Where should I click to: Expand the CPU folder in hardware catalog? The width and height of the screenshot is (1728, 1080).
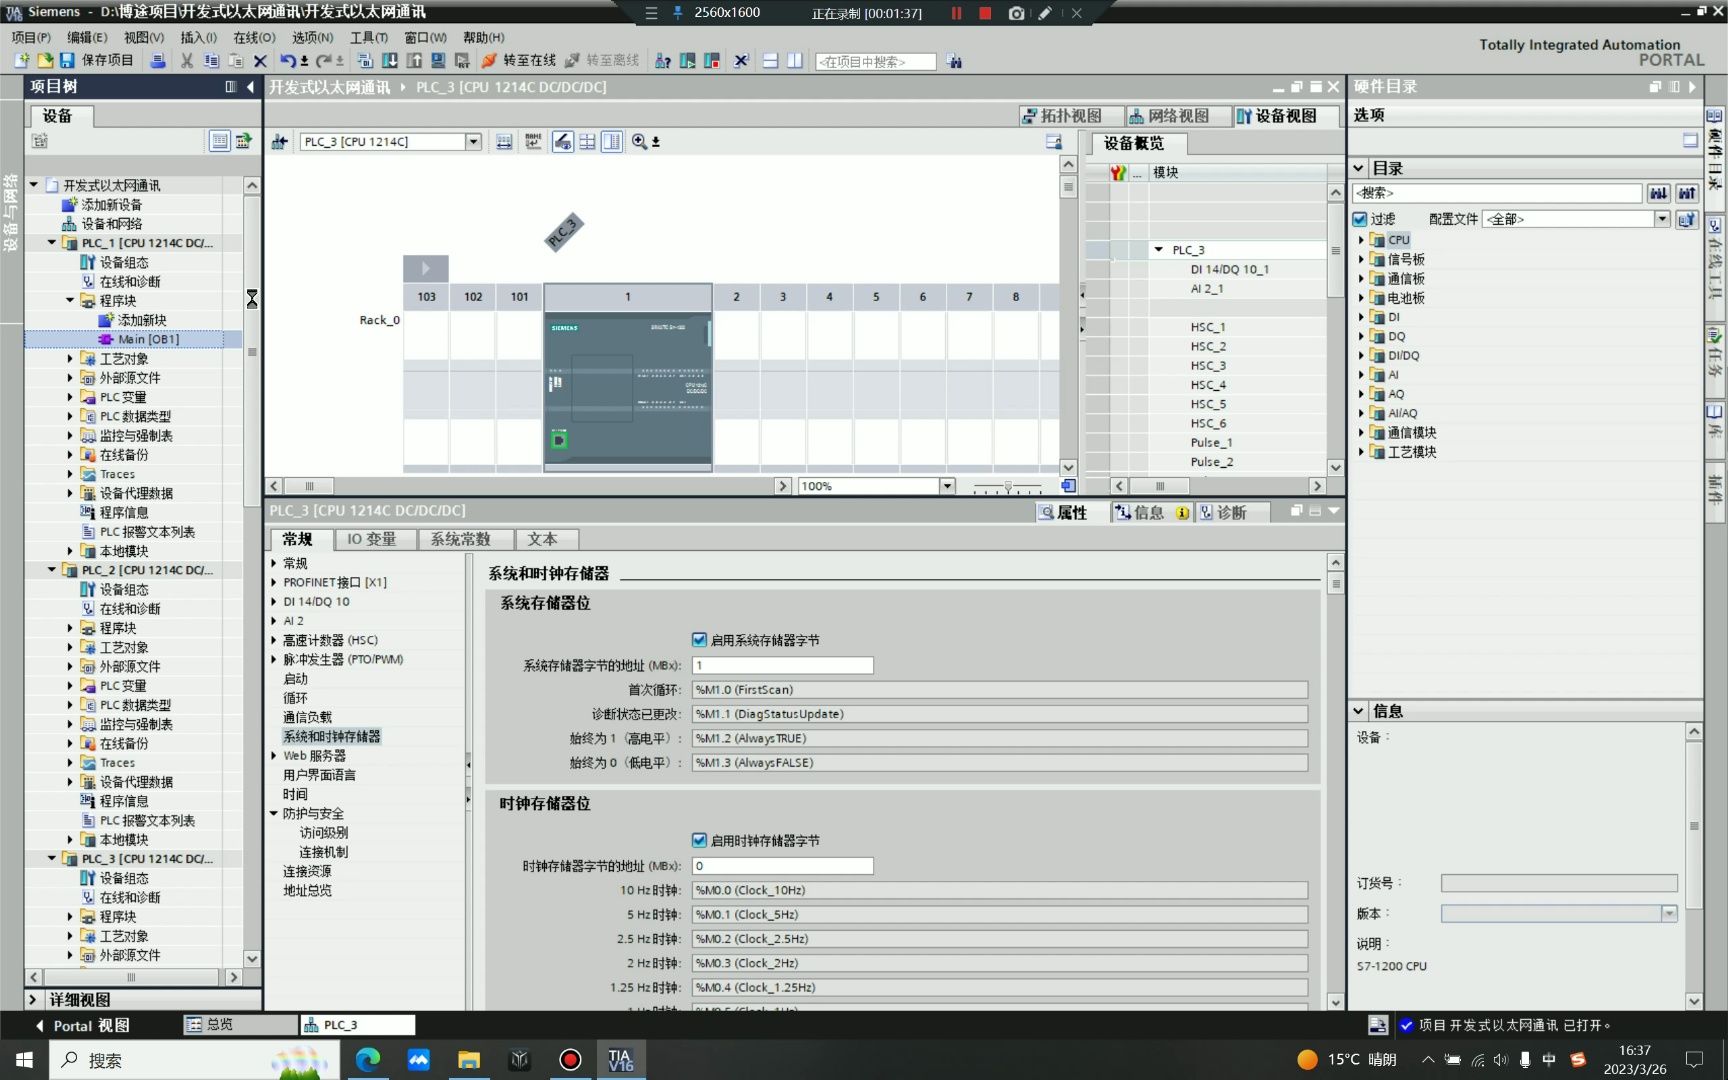point(1360,240)
